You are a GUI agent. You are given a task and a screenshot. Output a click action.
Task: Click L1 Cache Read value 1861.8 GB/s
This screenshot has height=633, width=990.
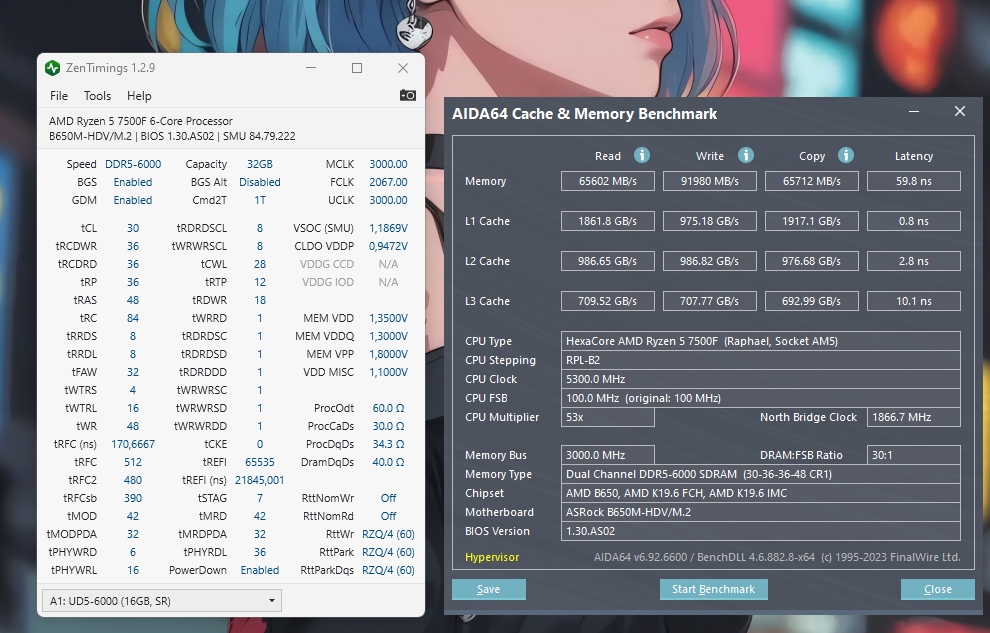(x=608, y=221)
